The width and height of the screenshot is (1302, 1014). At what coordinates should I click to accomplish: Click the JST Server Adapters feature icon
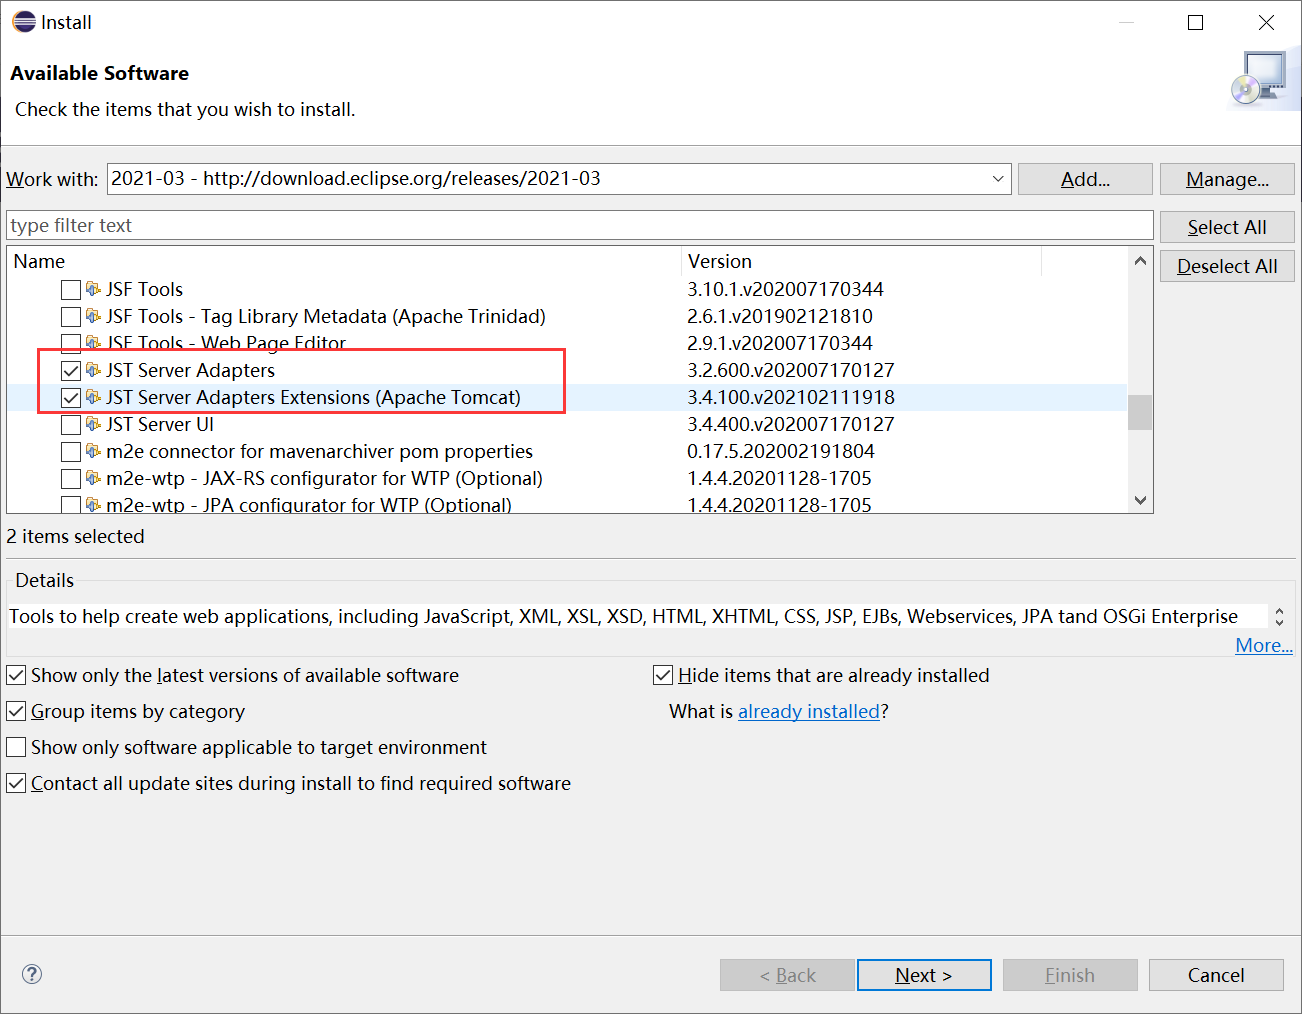(93, 370)
